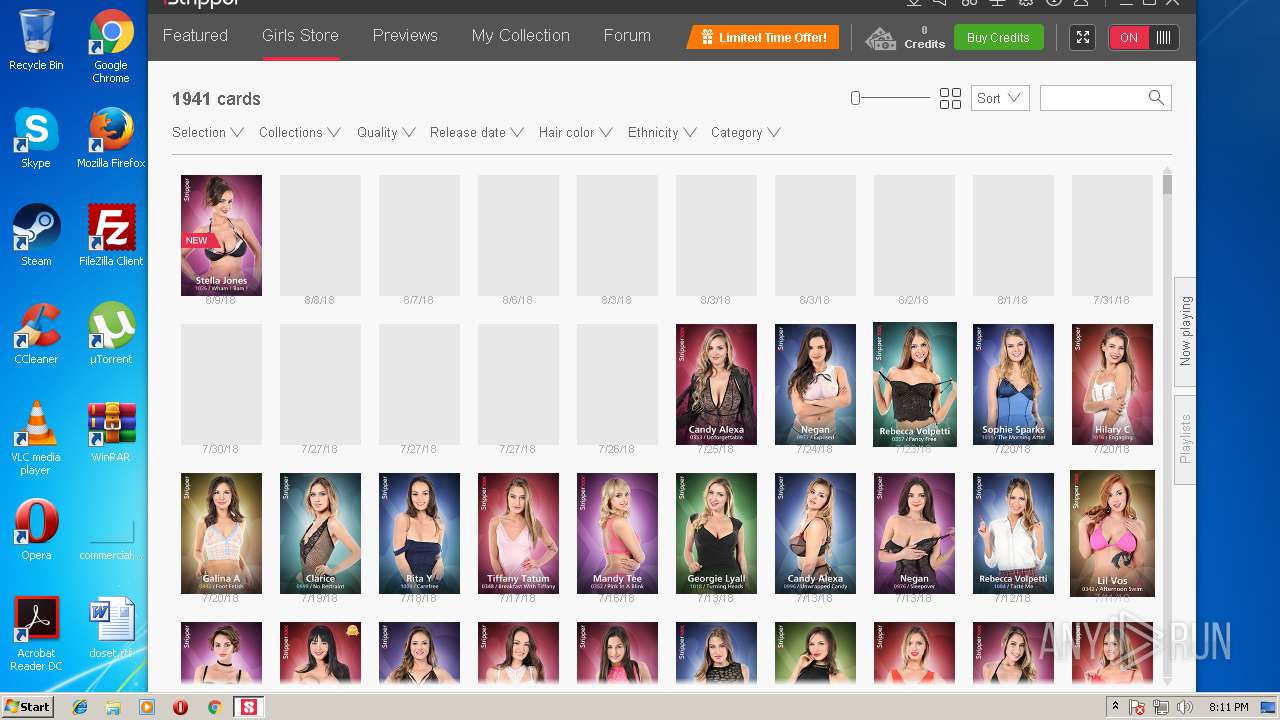Switch to the Forum tab
Screen dimensions: 1280x720
coord(627,36)
